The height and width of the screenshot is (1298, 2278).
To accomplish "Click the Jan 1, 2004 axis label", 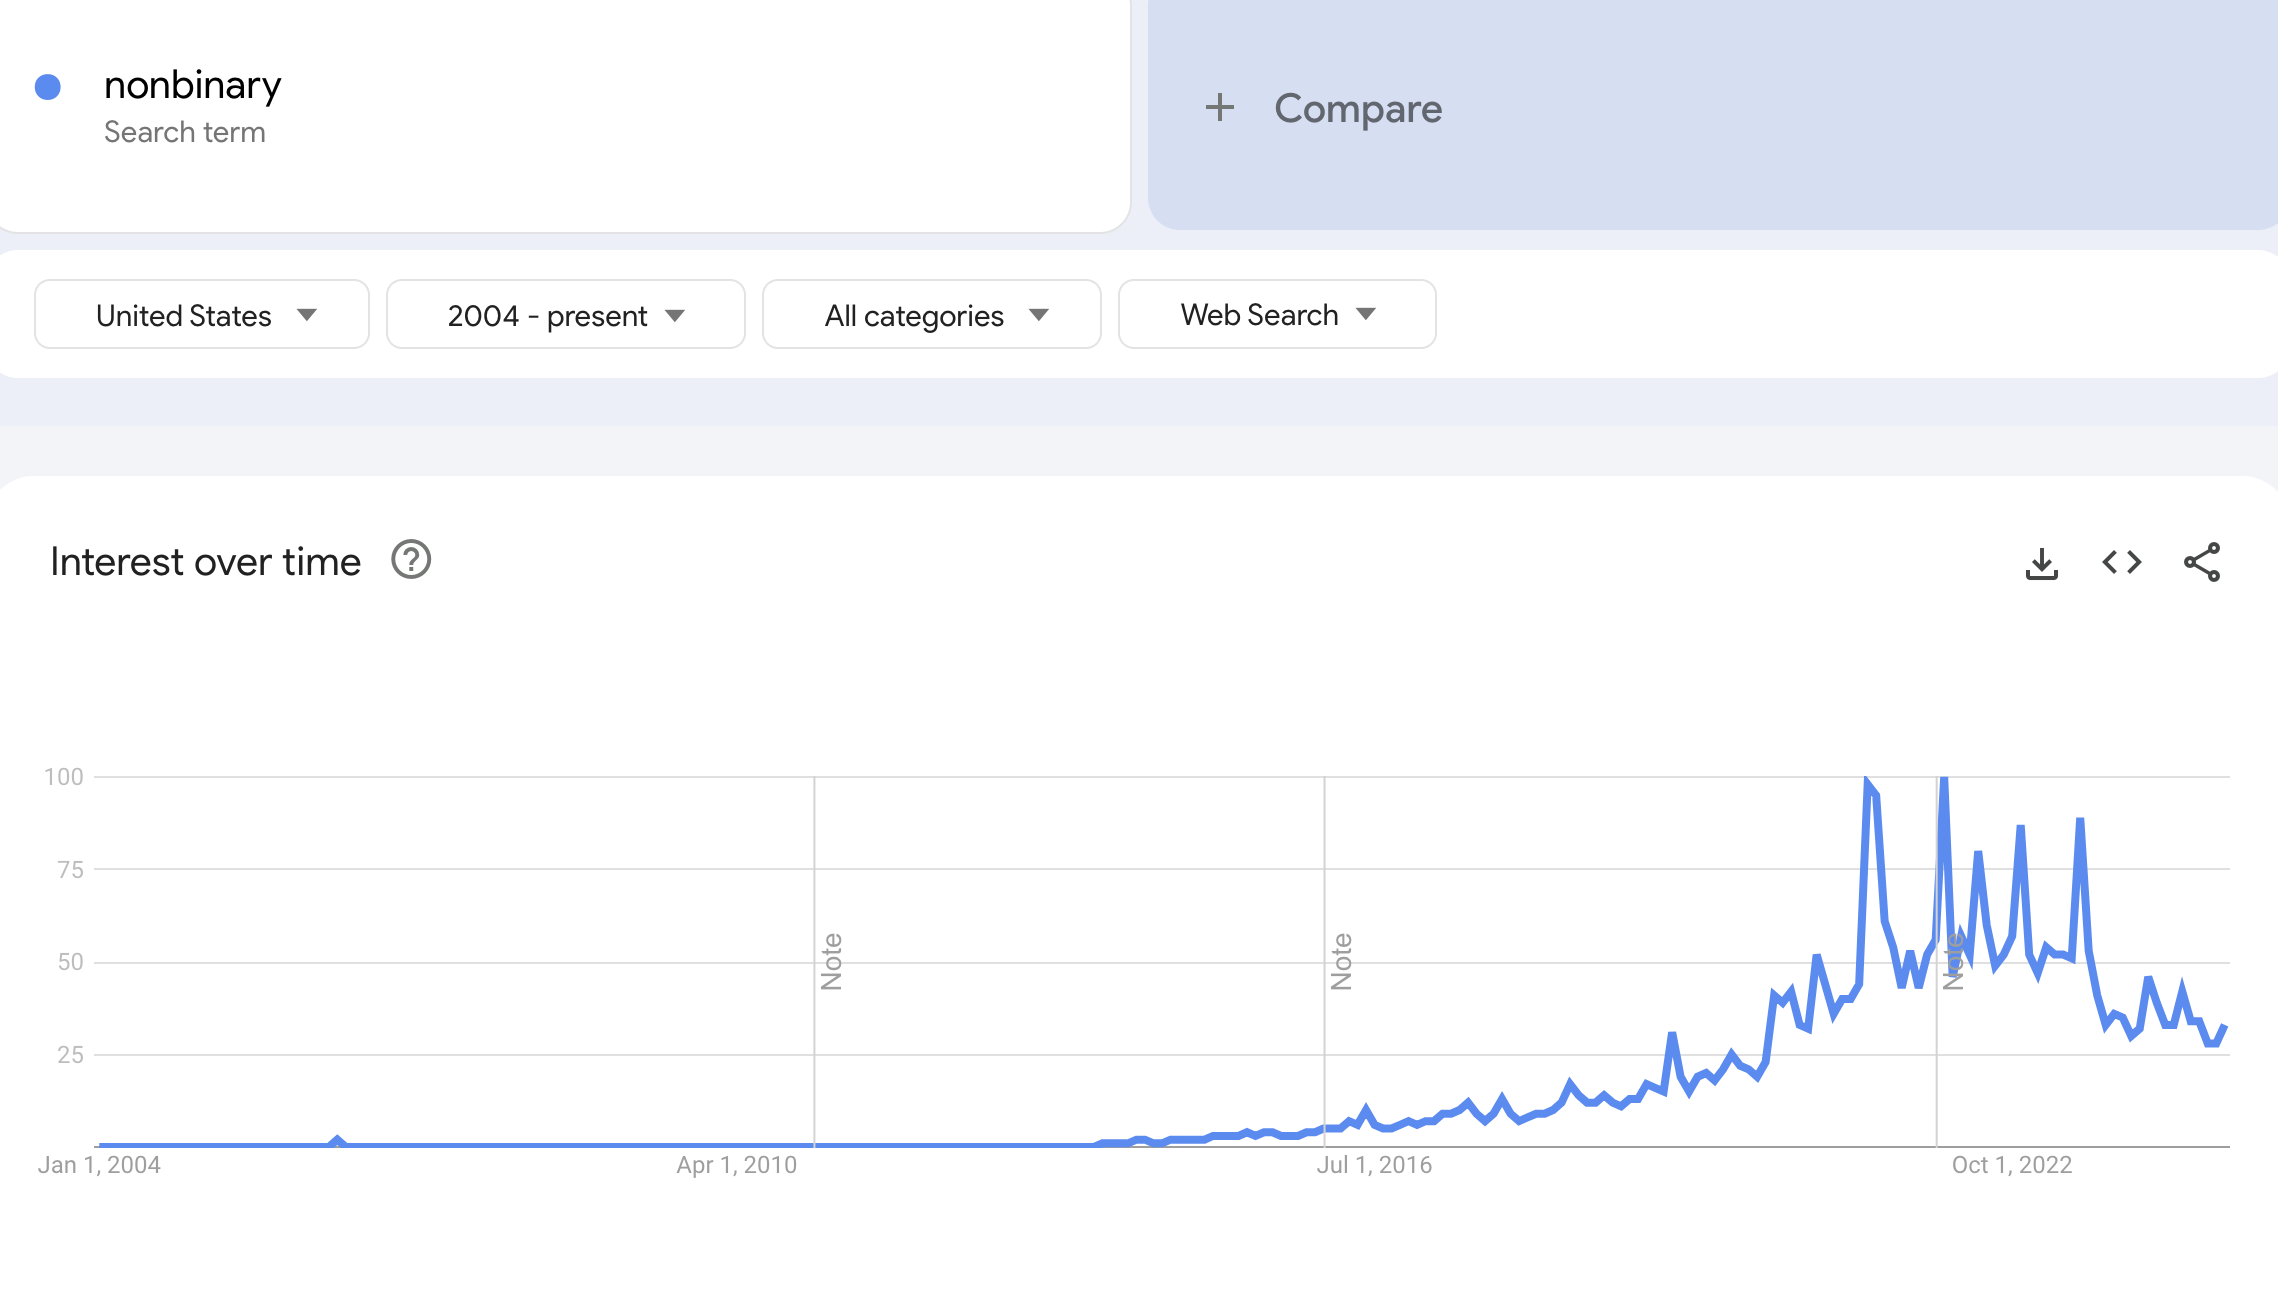I will pyautogui.click(x=99, y=1165).
